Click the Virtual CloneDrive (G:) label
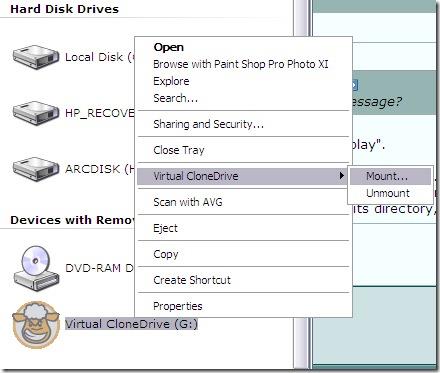440x373 pixels. 131,324
